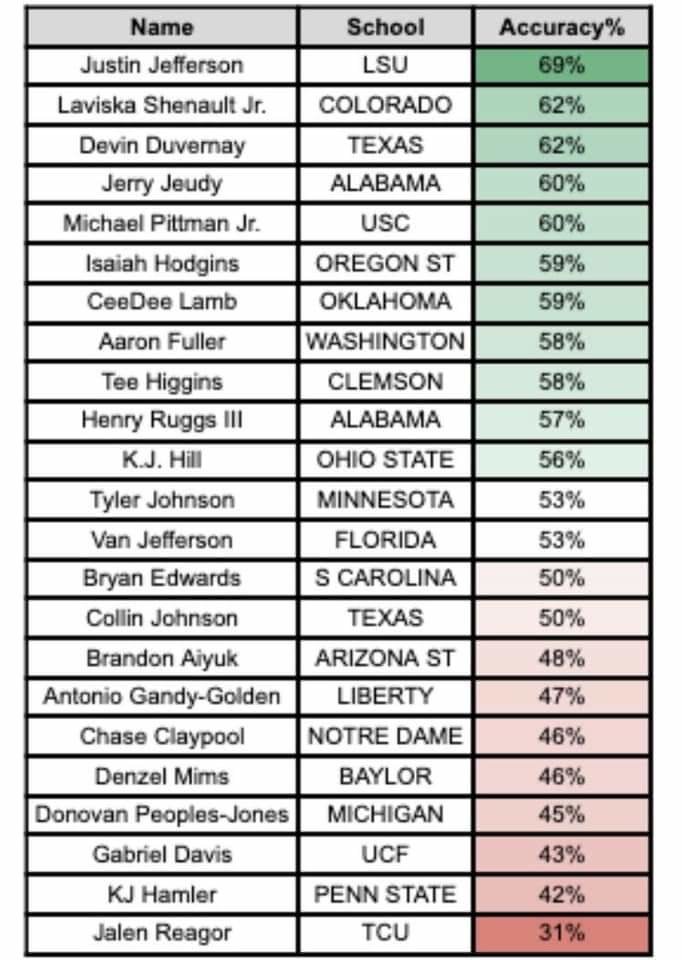Click the PENN STATE school cell
Screen dimensions: 682x960
click(x=385, y=894)
